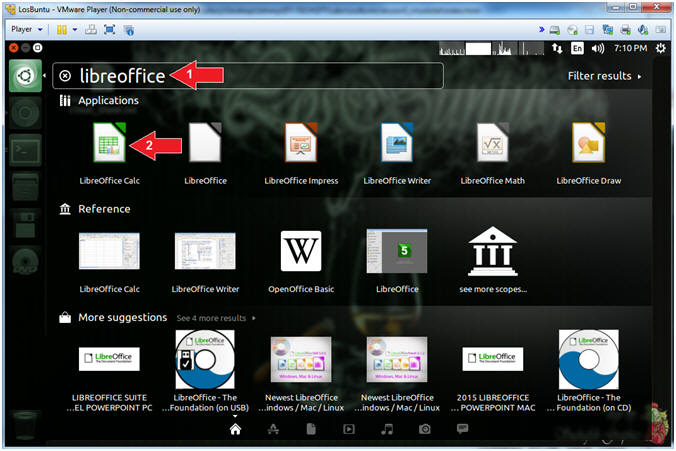Open LibreOffice reference with green 5 icon
This screenshot has height=451, width=676.
point(397,260)
